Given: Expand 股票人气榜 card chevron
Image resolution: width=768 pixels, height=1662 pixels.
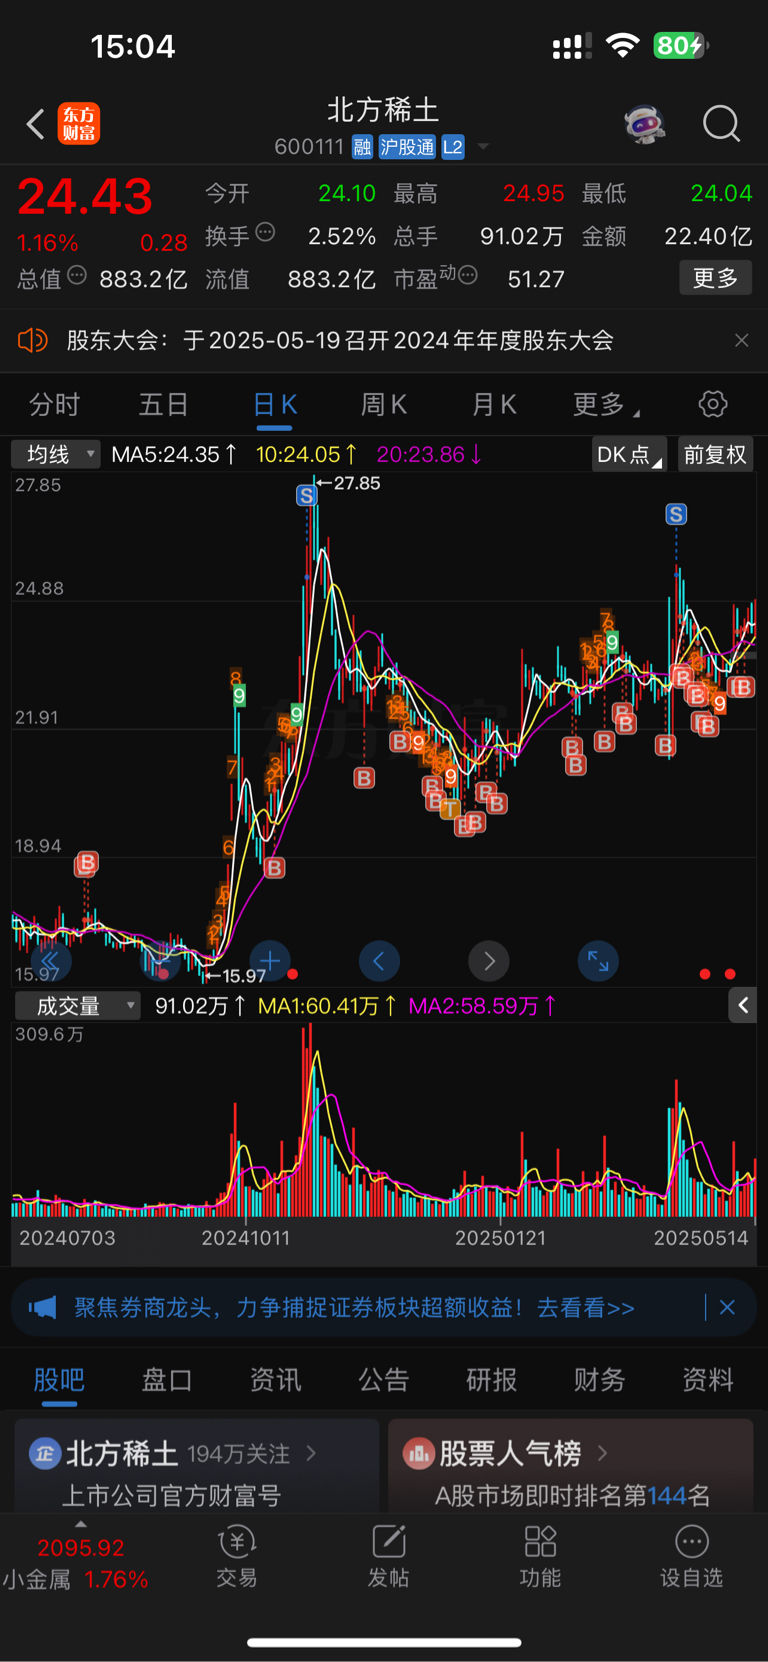Looking at the screenshot, I should (x=602, y=1452).
